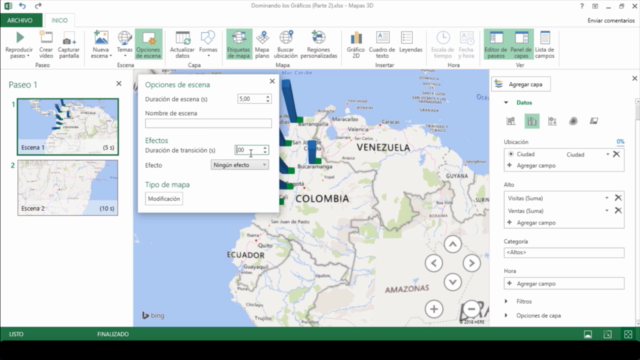Select the Ciudad location radio button
Image resolution: width=640 pixels, height=360 pixels.
(511, 154)
